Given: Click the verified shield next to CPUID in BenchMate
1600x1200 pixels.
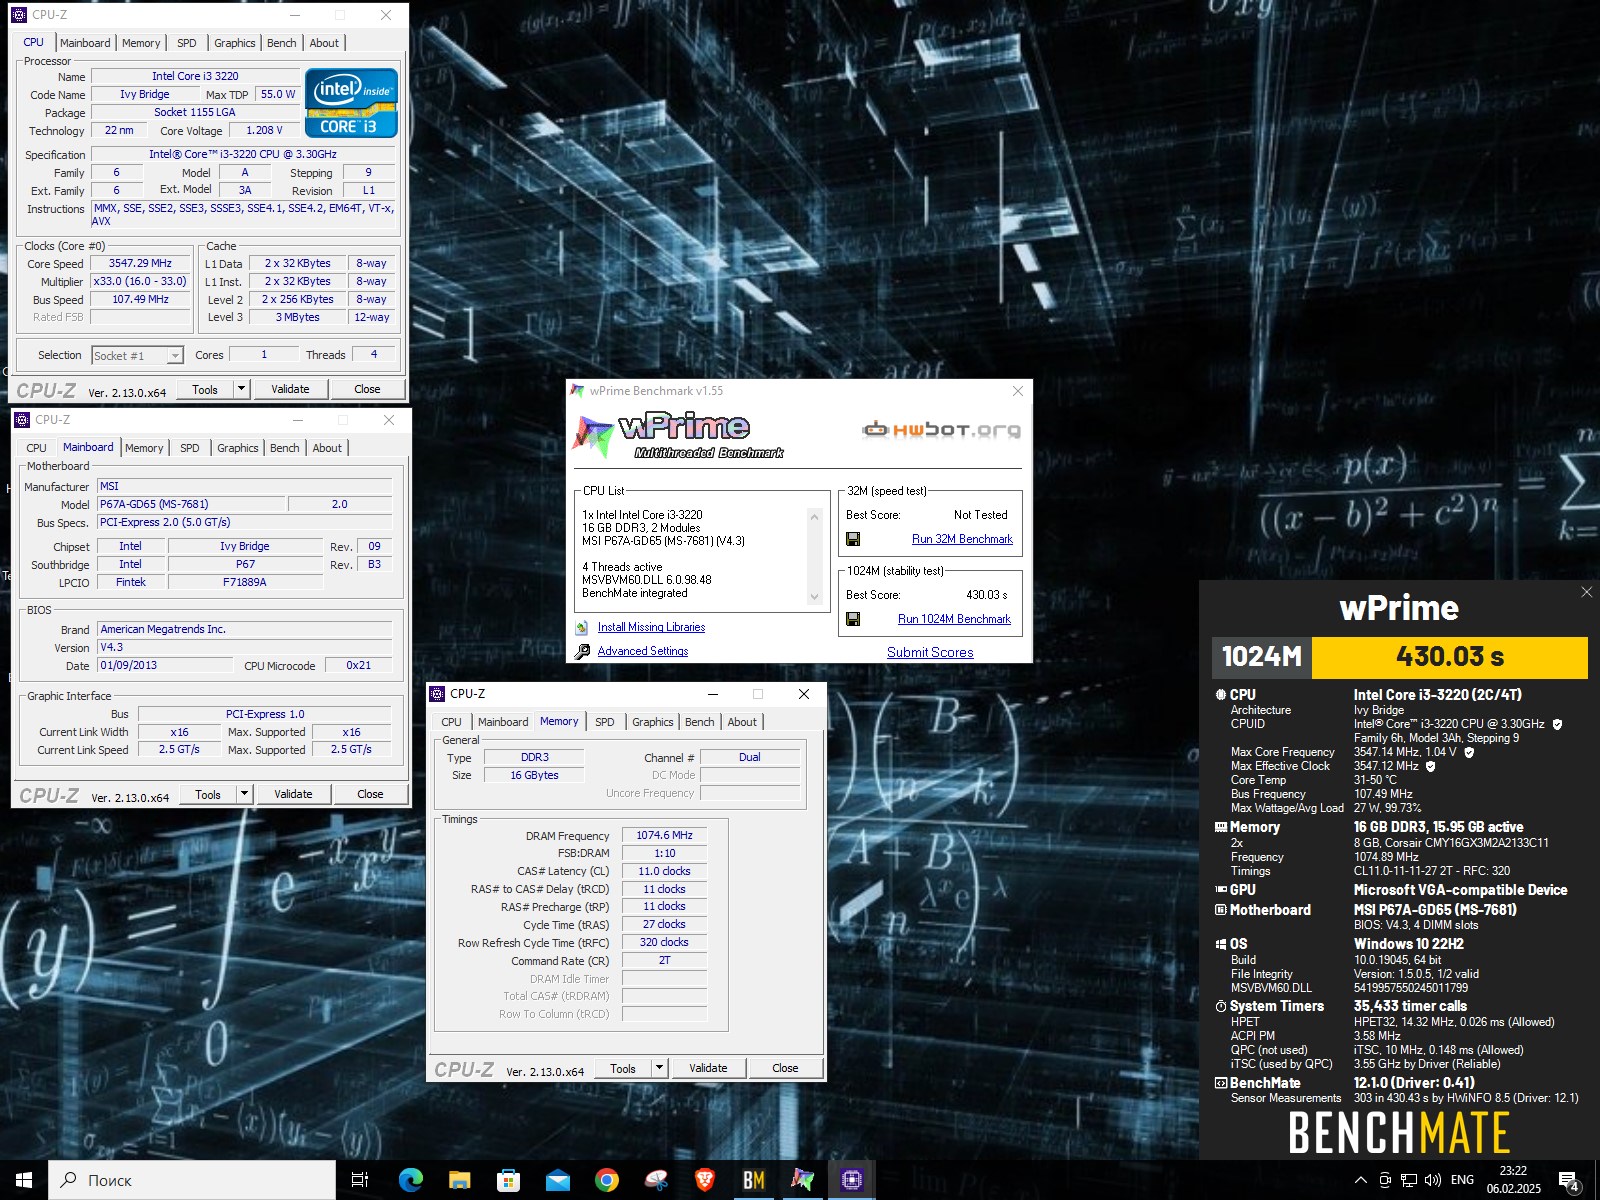Looking at the screenshot, I should (1557, 724).
